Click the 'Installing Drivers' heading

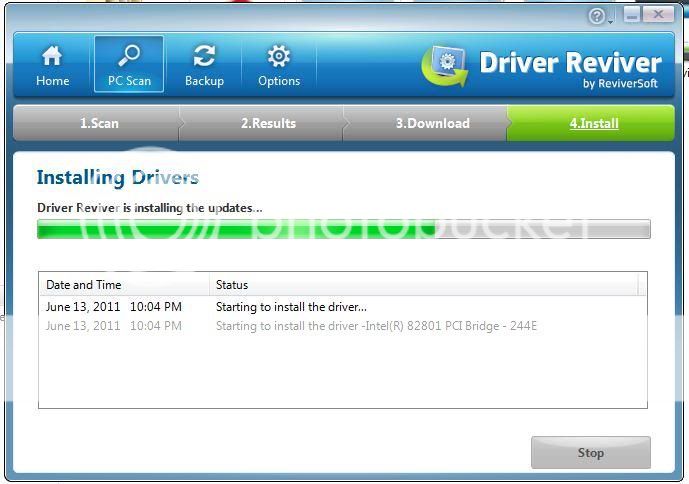click(x=118, y=178)
